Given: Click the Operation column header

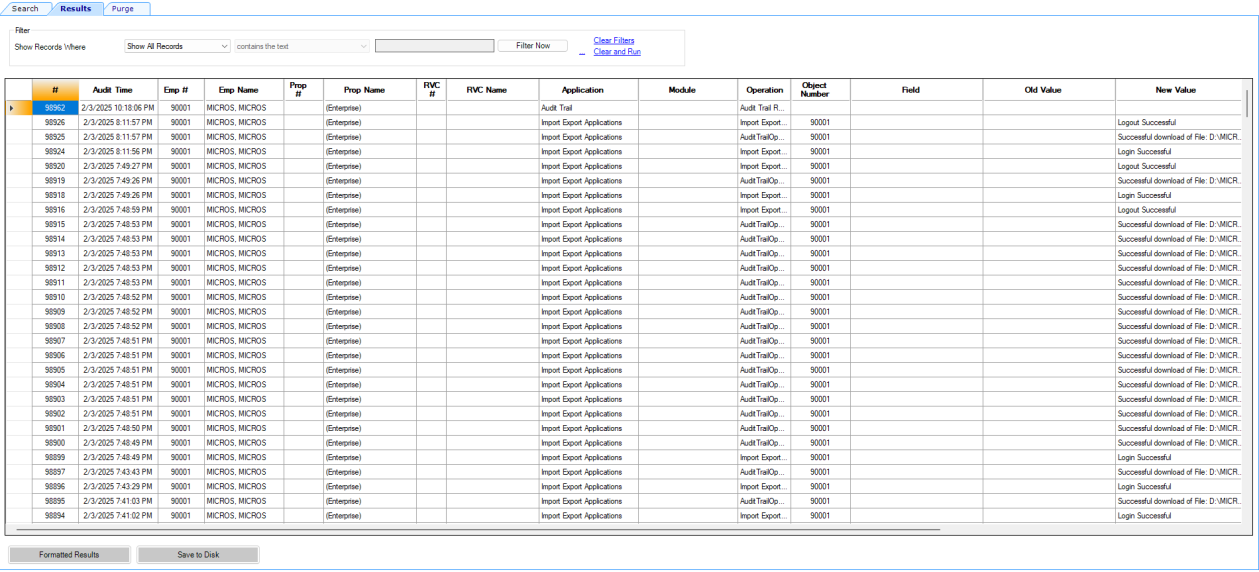Looking at the screenshot, I should pos(764,90).
